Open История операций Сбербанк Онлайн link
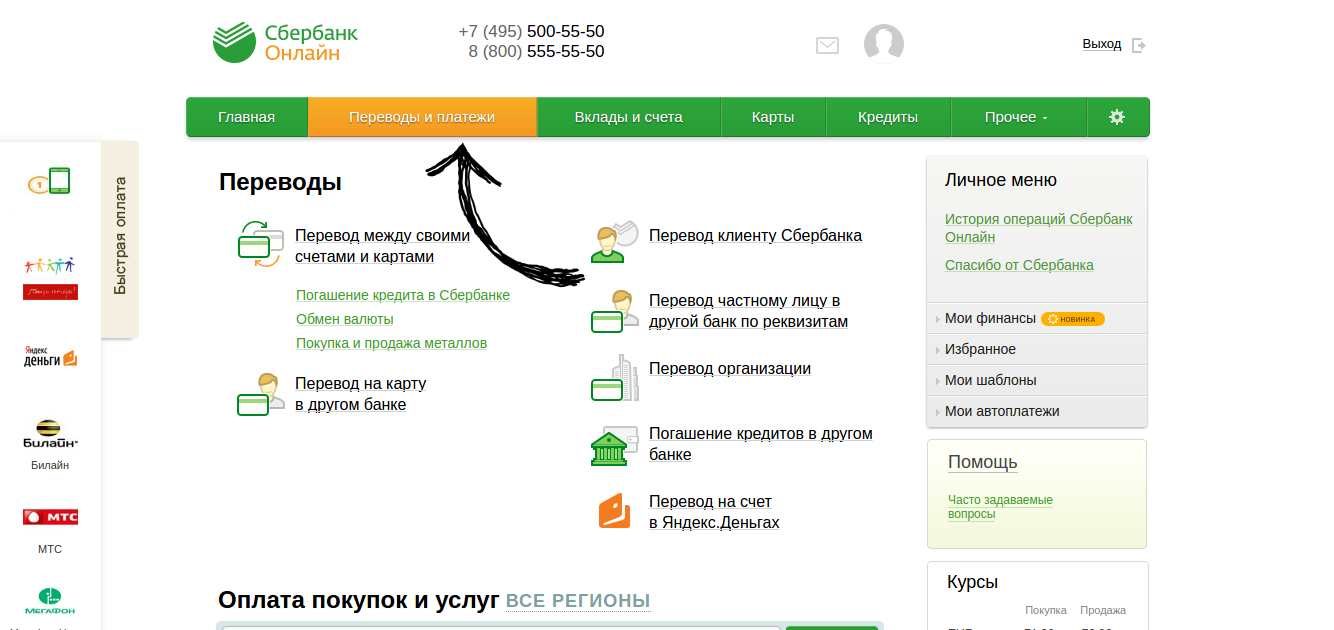This screenshot has width=1334, height=630. [x=1039, y=228]
